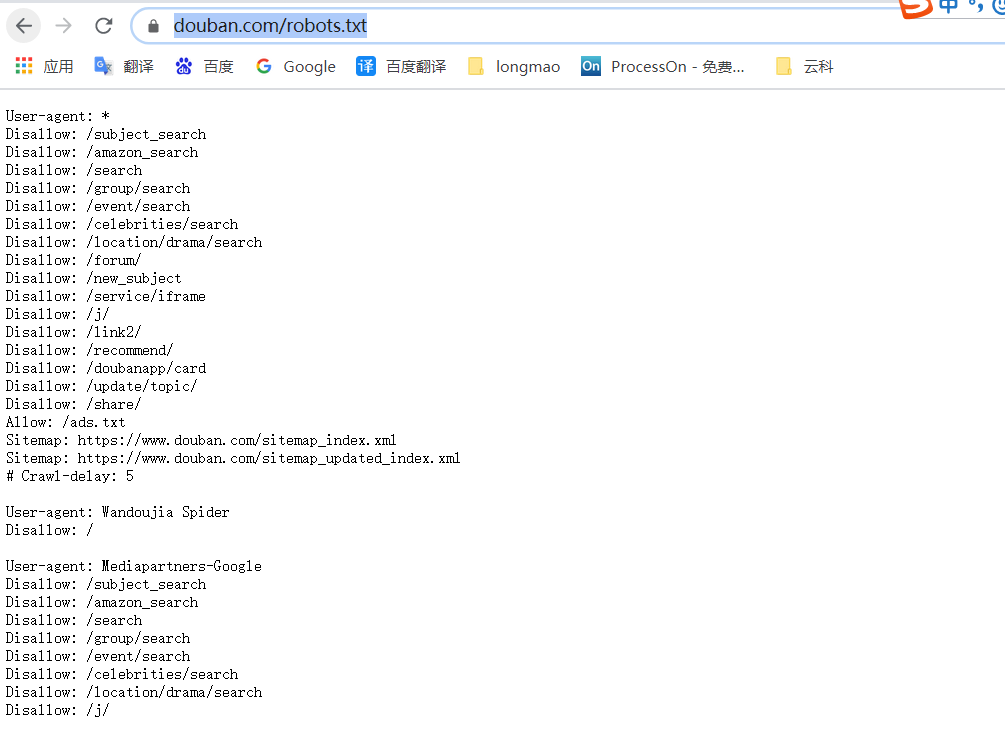Click the 'Allow: /ads.txt' line
Screen dimensions: 1005x744
(65, 422)
